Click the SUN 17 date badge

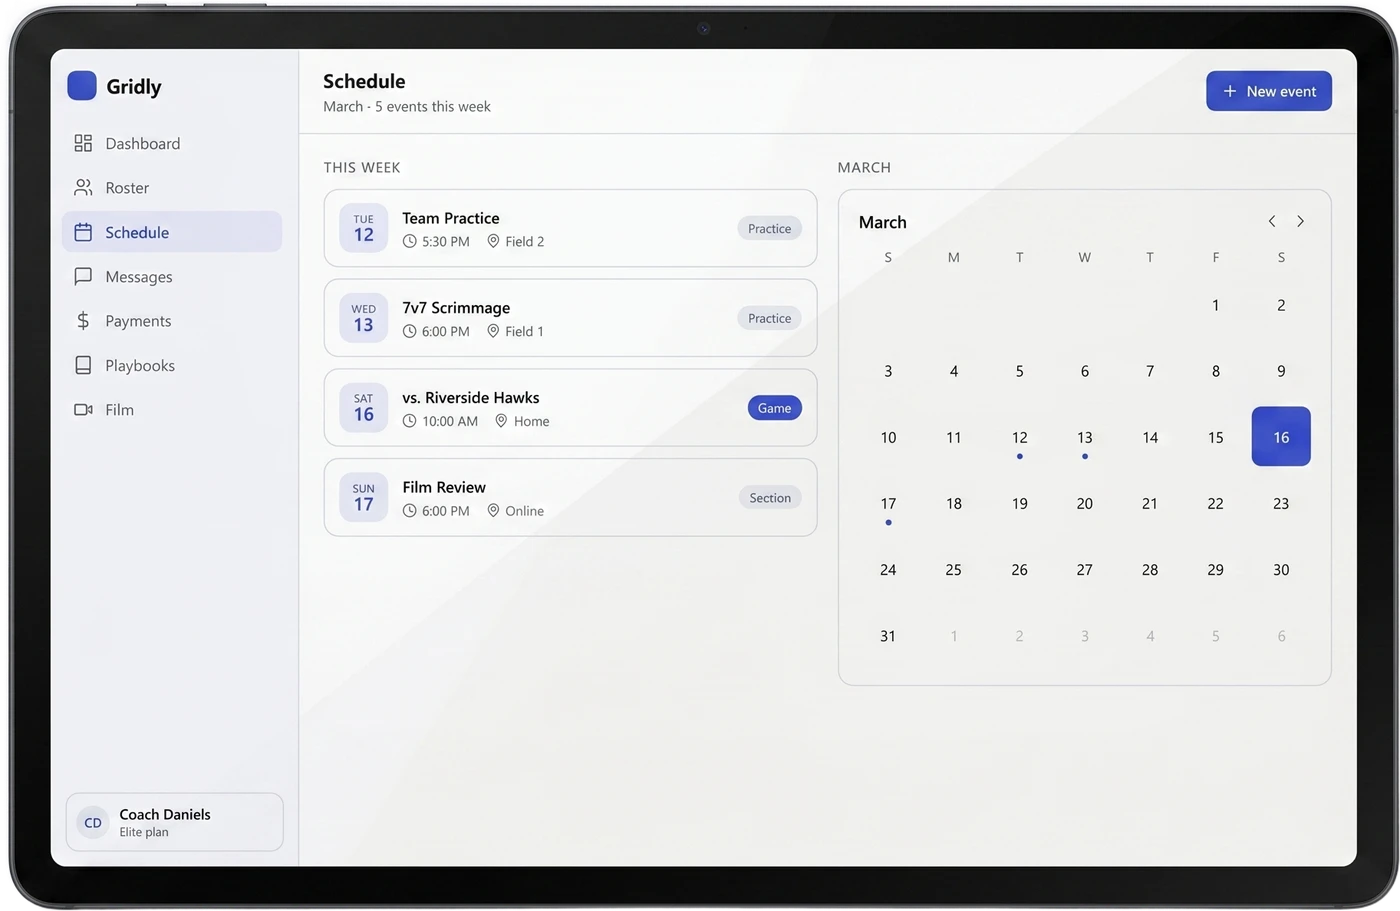coord(364,498)
